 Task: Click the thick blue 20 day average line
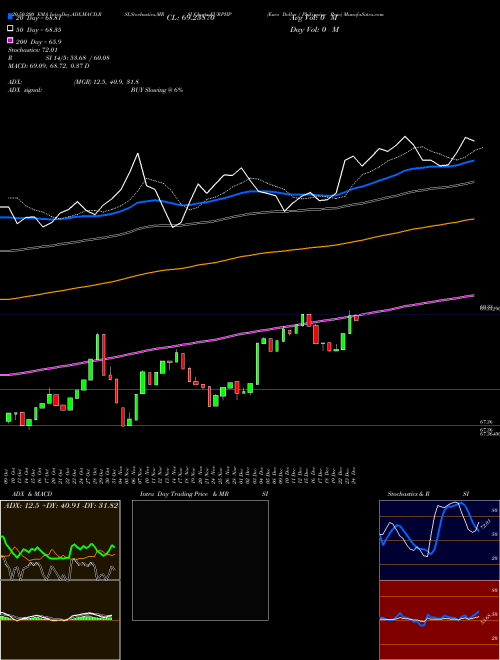[236, 193]
